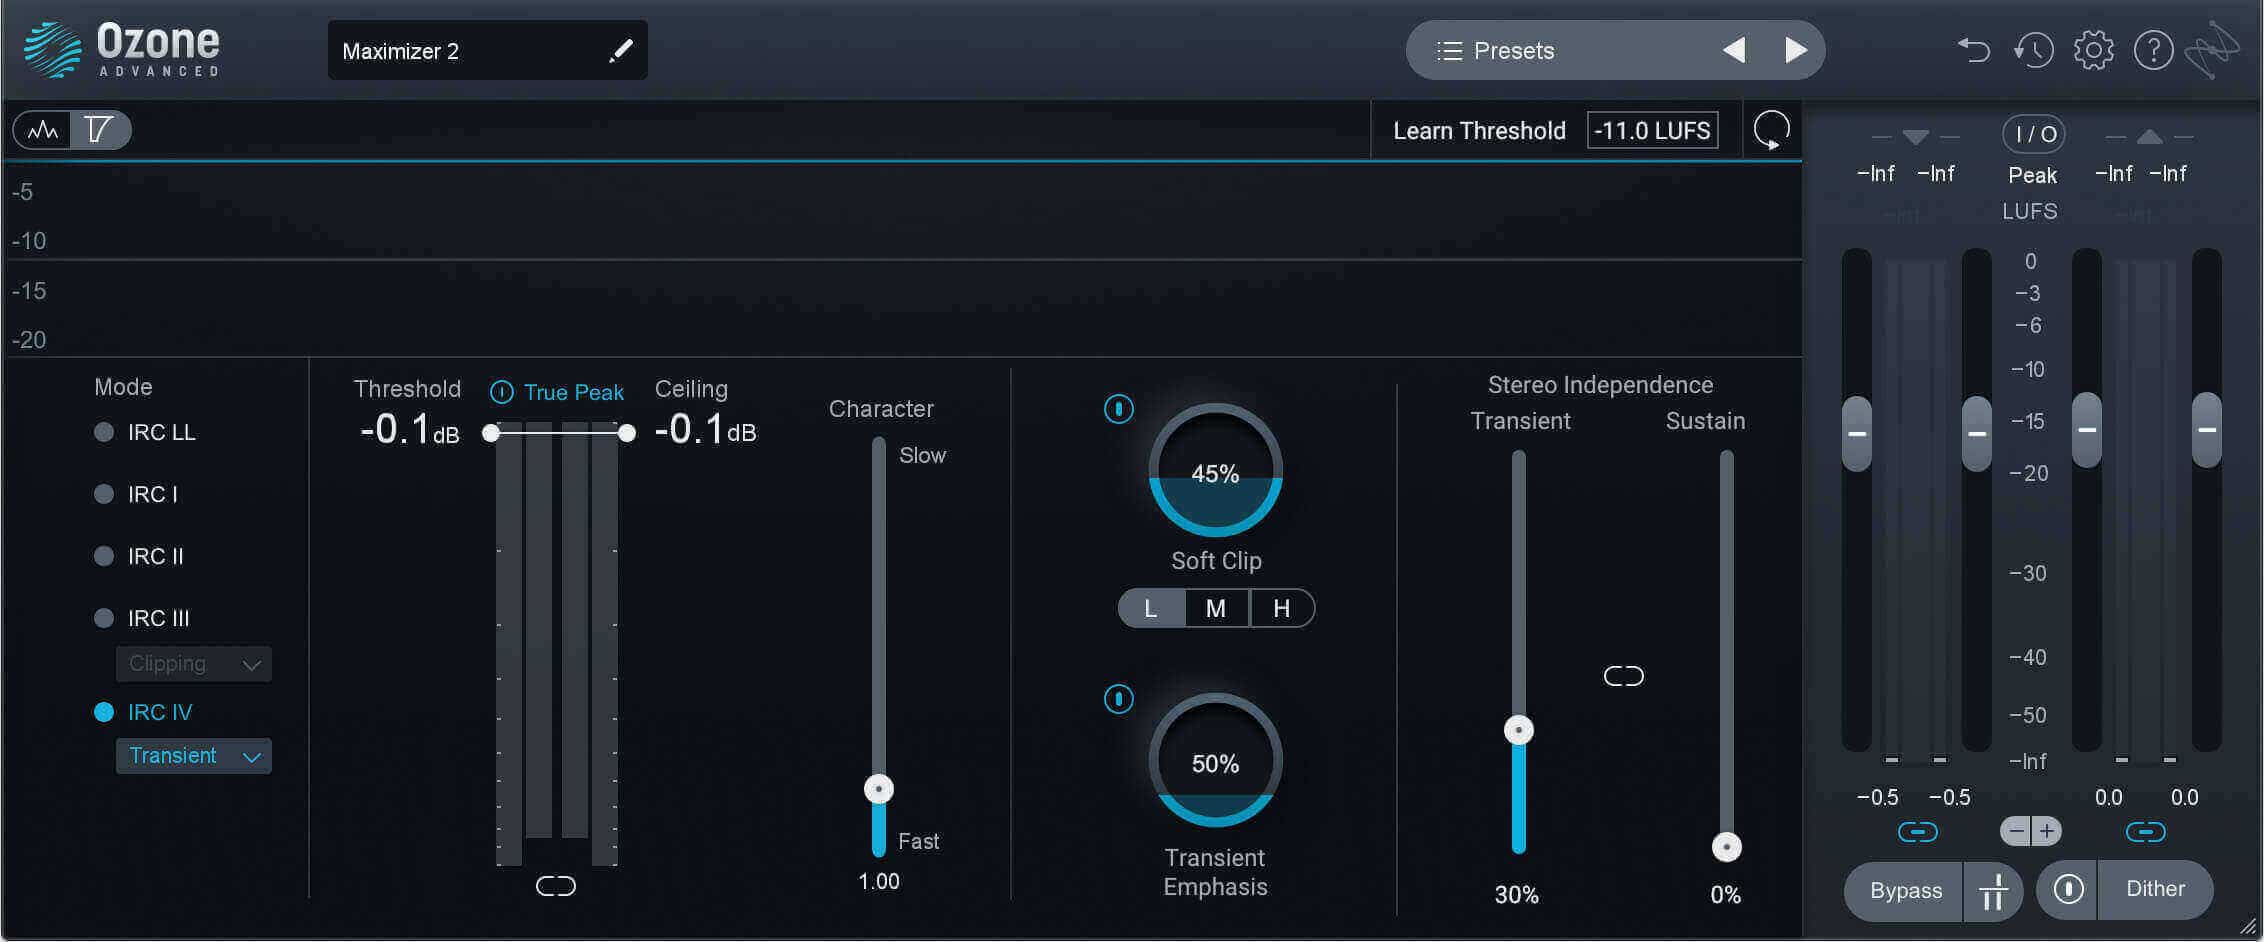Click the Character value 1.00
Screen dimensions: 2264x942
(879, 881)
